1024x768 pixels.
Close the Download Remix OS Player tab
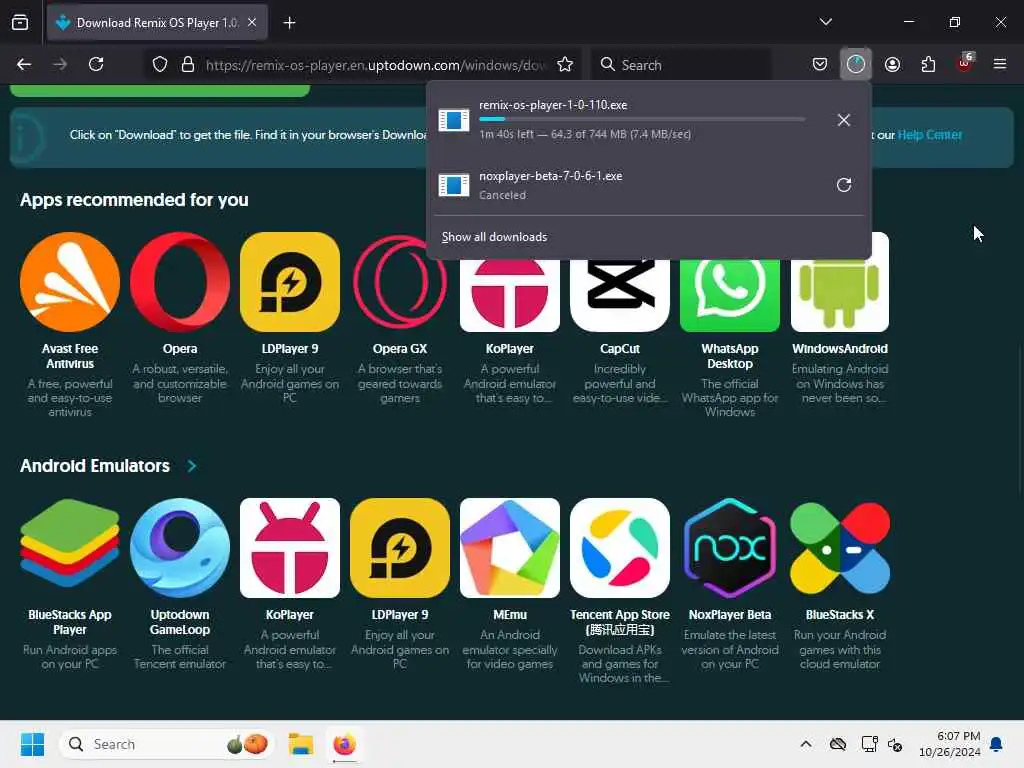pyautogui.click(x=252, y=22)
